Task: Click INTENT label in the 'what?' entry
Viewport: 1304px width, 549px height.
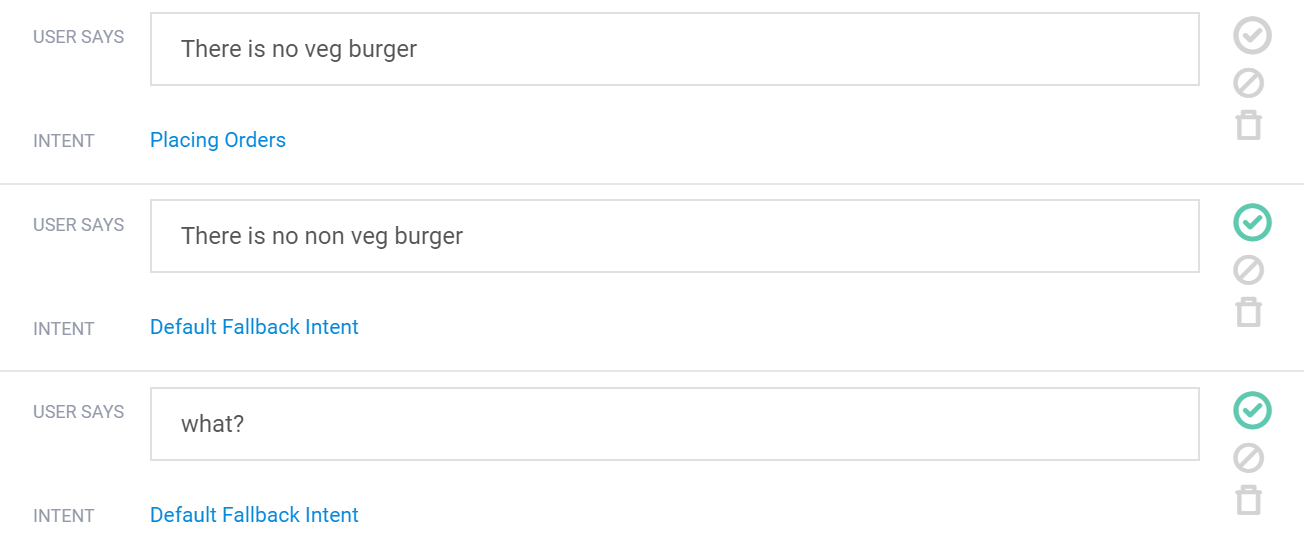Action: 64,516
